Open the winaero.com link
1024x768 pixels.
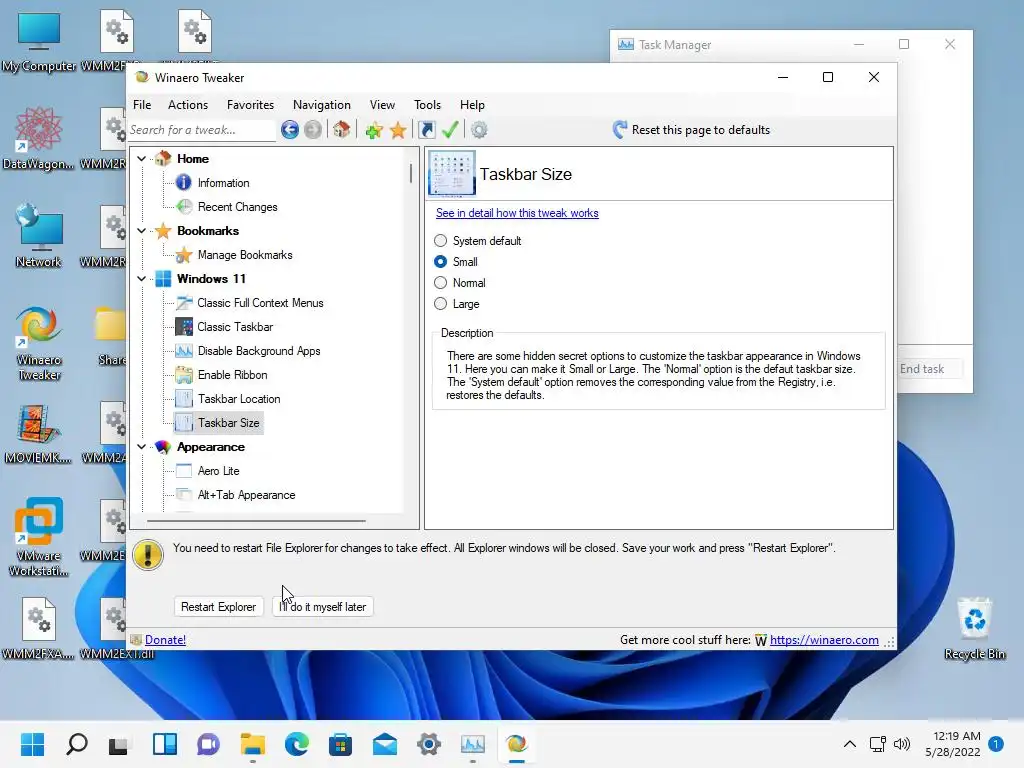[824, 640]
